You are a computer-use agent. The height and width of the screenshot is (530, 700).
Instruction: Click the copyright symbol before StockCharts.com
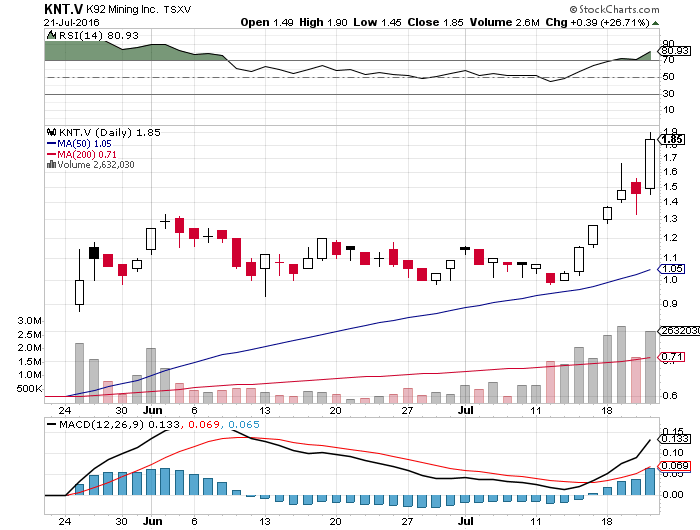coord(573,9)
